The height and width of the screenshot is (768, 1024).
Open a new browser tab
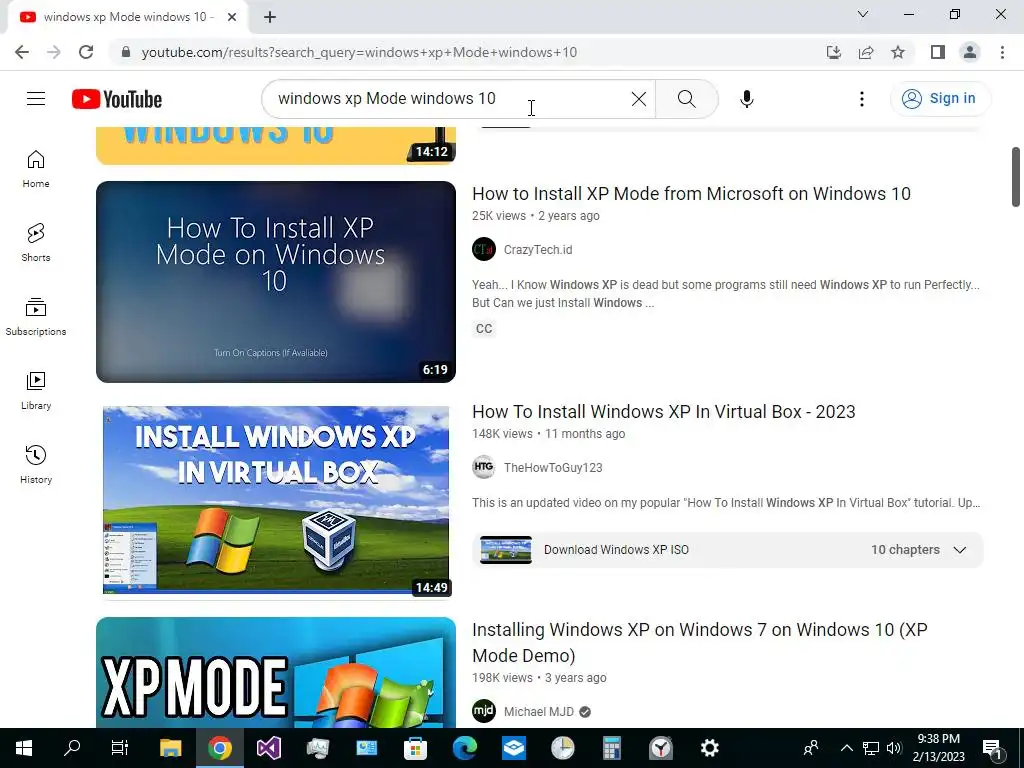click(270, 17)
